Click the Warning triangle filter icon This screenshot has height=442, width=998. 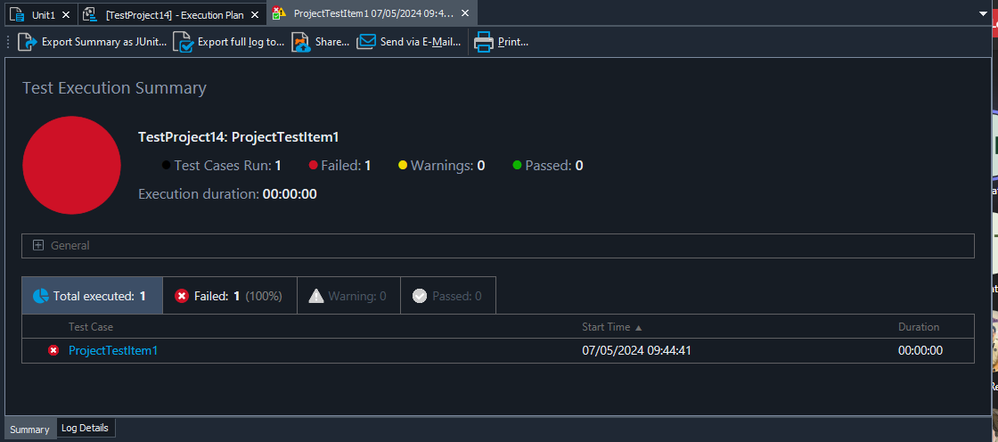(316, 296)
